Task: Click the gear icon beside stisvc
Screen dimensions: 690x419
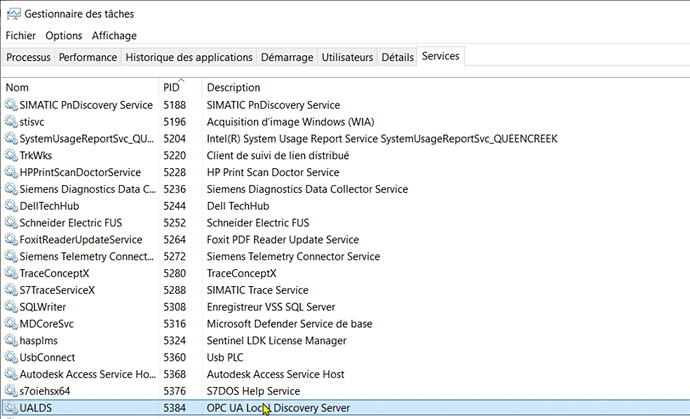Action: coord(11,121)
